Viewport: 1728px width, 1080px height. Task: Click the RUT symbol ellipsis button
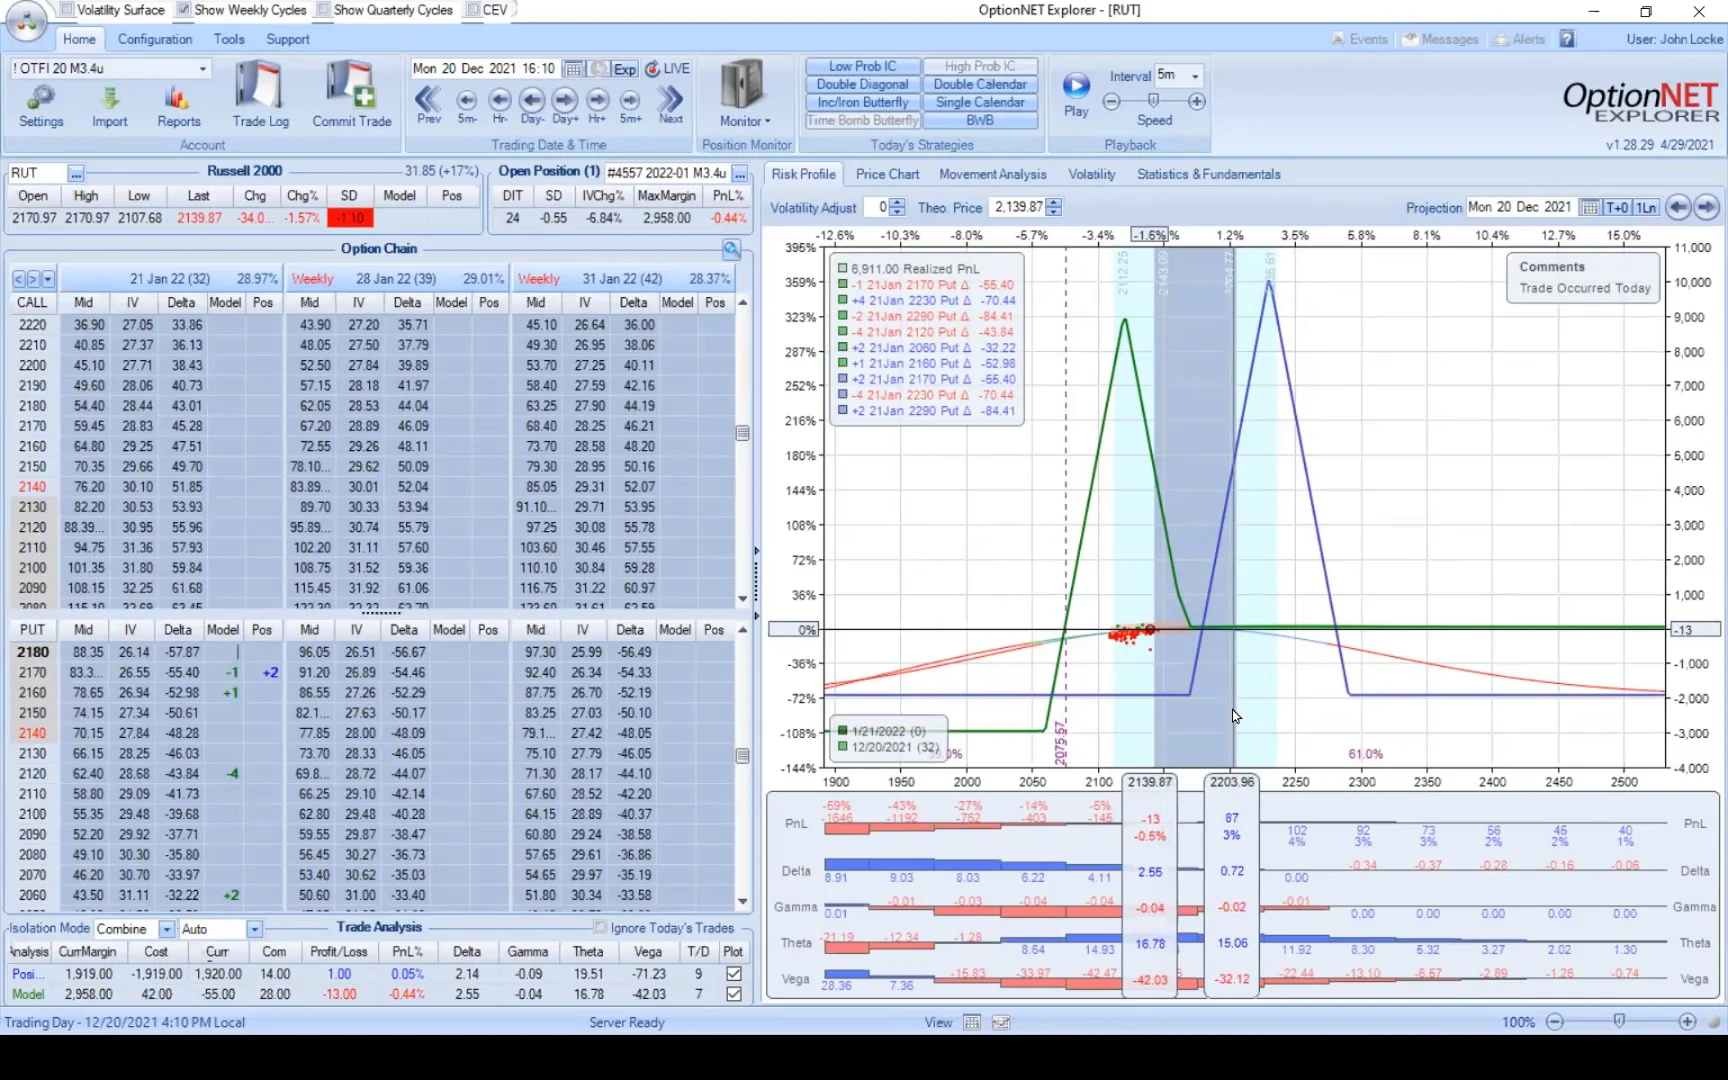click(x=76, y=174)
